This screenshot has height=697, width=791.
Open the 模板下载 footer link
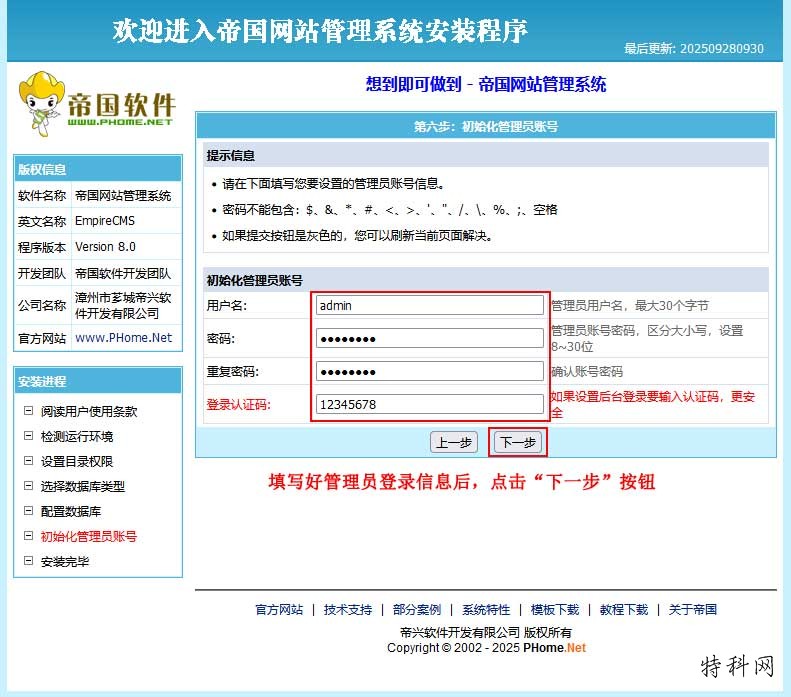(555, 610)
